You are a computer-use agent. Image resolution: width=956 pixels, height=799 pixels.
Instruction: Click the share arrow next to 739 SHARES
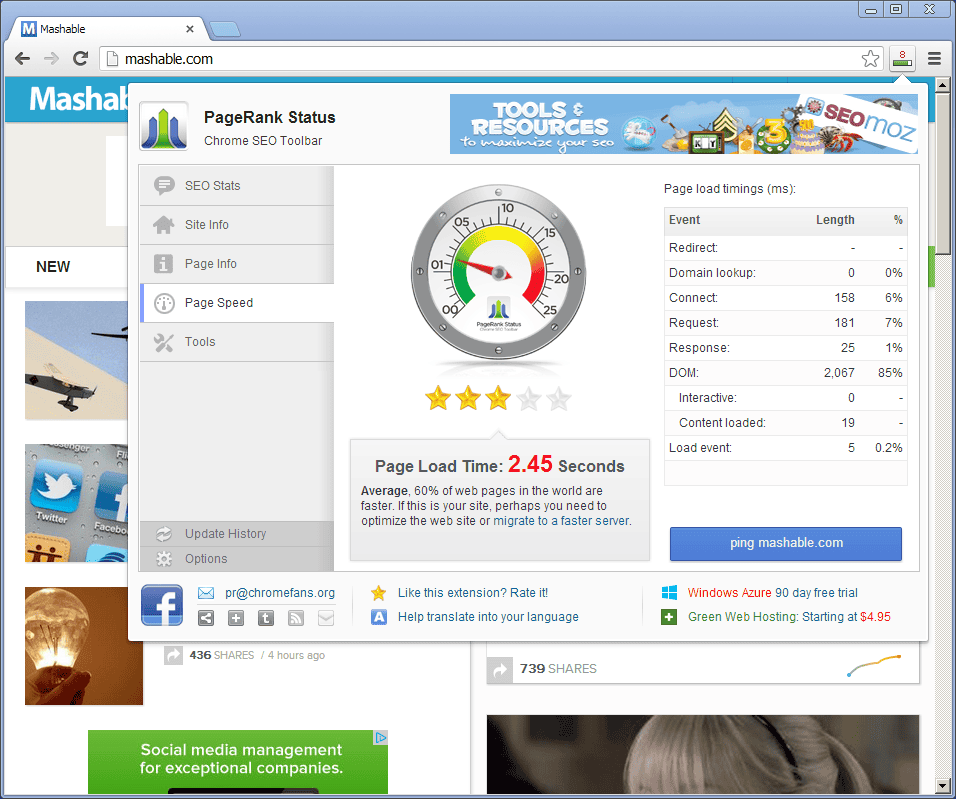click(x=500, y=670)
